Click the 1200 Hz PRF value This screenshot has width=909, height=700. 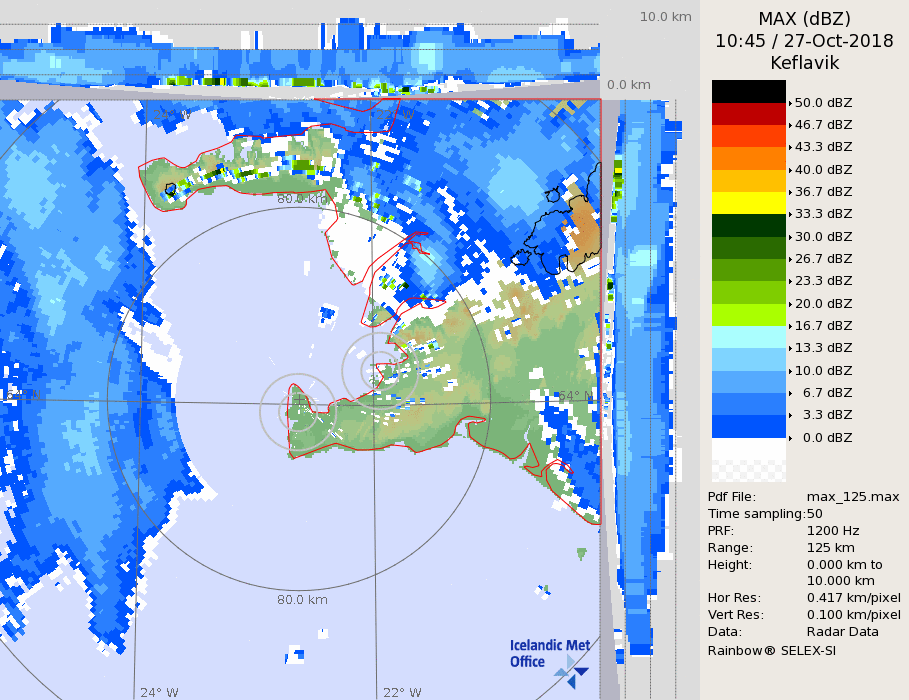tap(832, 531)
